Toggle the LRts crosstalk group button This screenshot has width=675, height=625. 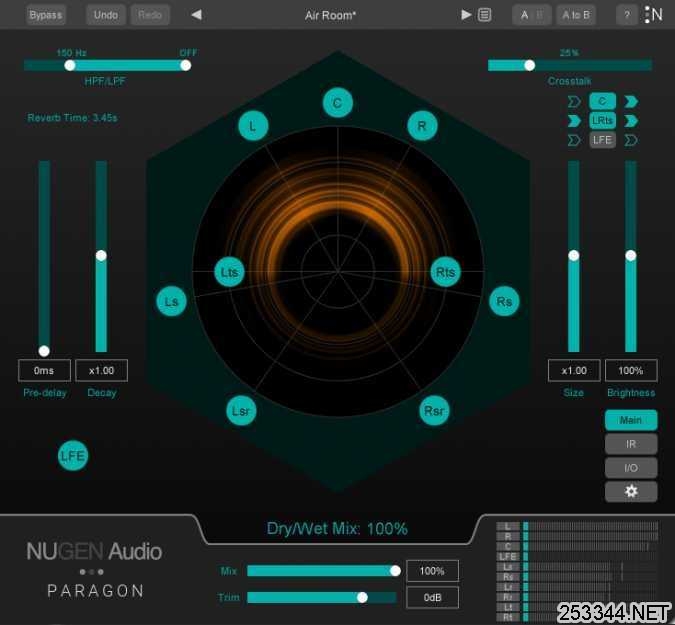point(602,121)
